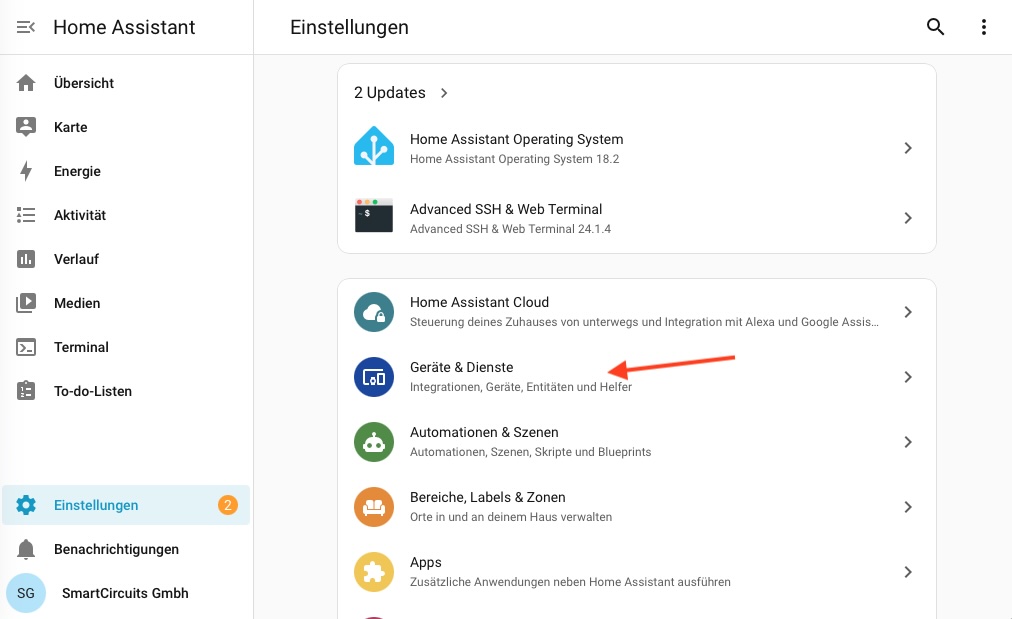The height and width of the screenshot is (619, 1012).
Task: Open Terminal in the sidebar
Action: coord(81,347)
